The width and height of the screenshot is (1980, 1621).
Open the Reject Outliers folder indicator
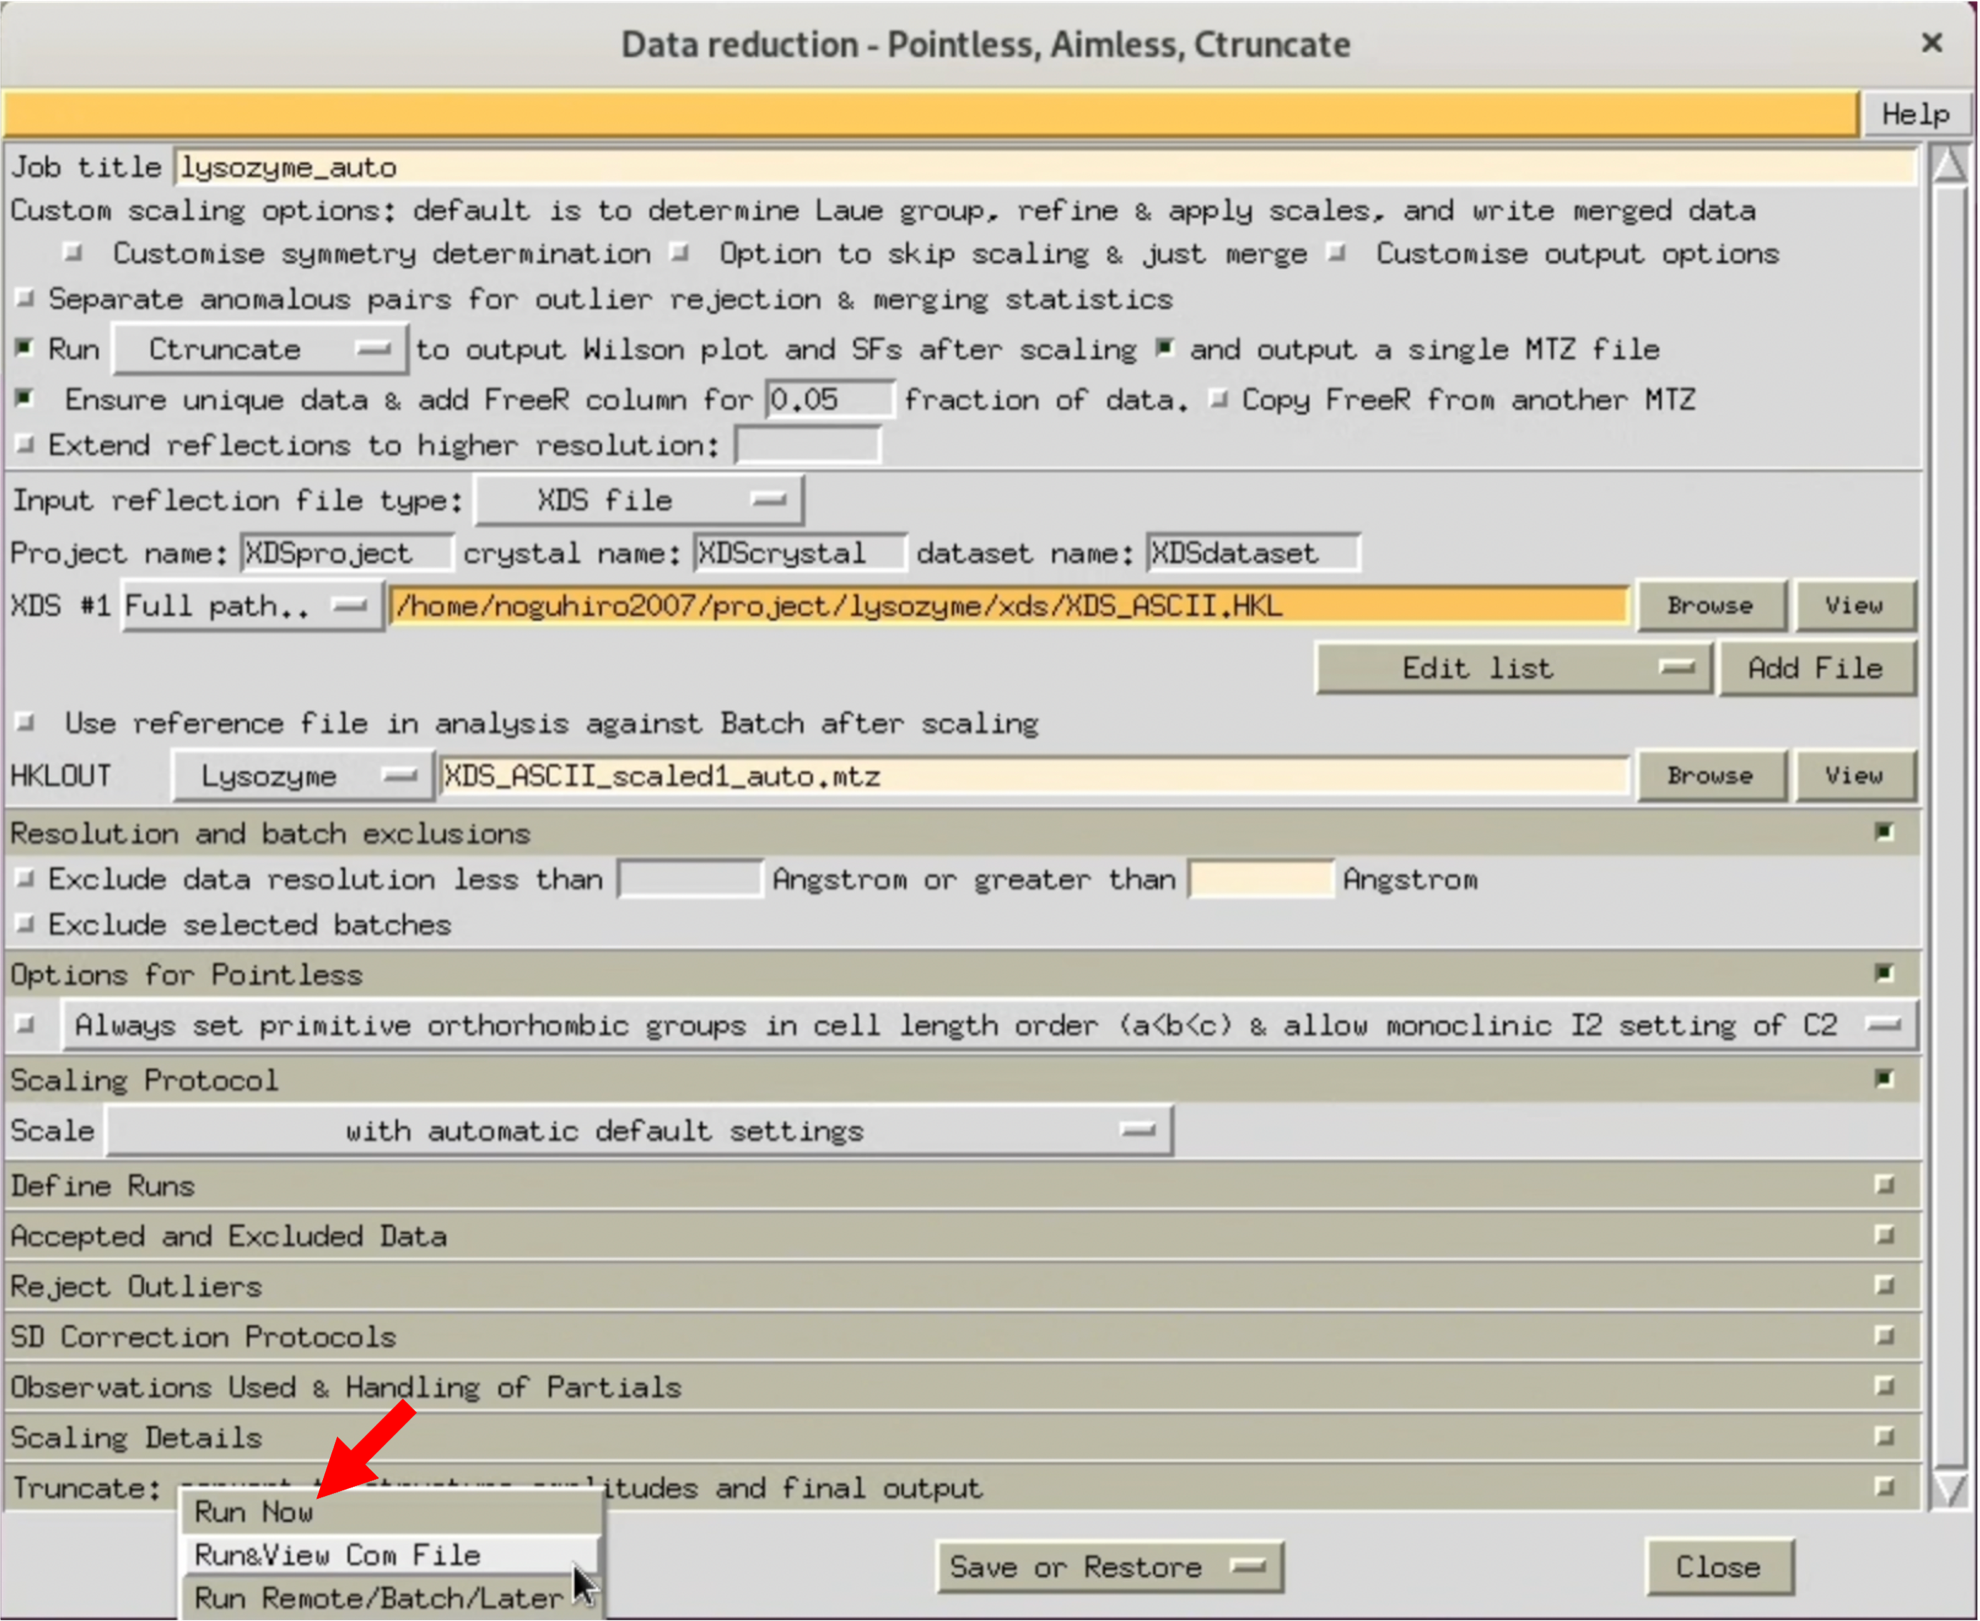[1884, 1286]
